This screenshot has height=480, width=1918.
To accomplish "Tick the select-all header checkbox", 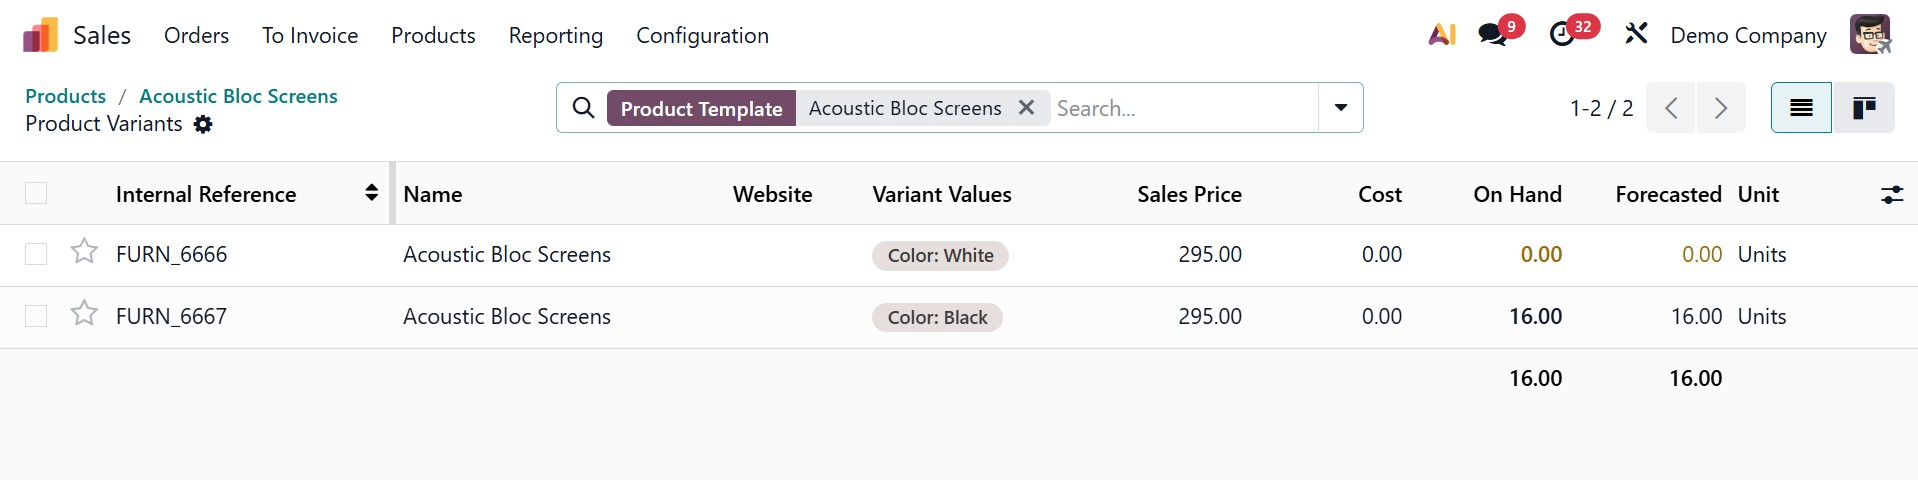I will (36, 193).
